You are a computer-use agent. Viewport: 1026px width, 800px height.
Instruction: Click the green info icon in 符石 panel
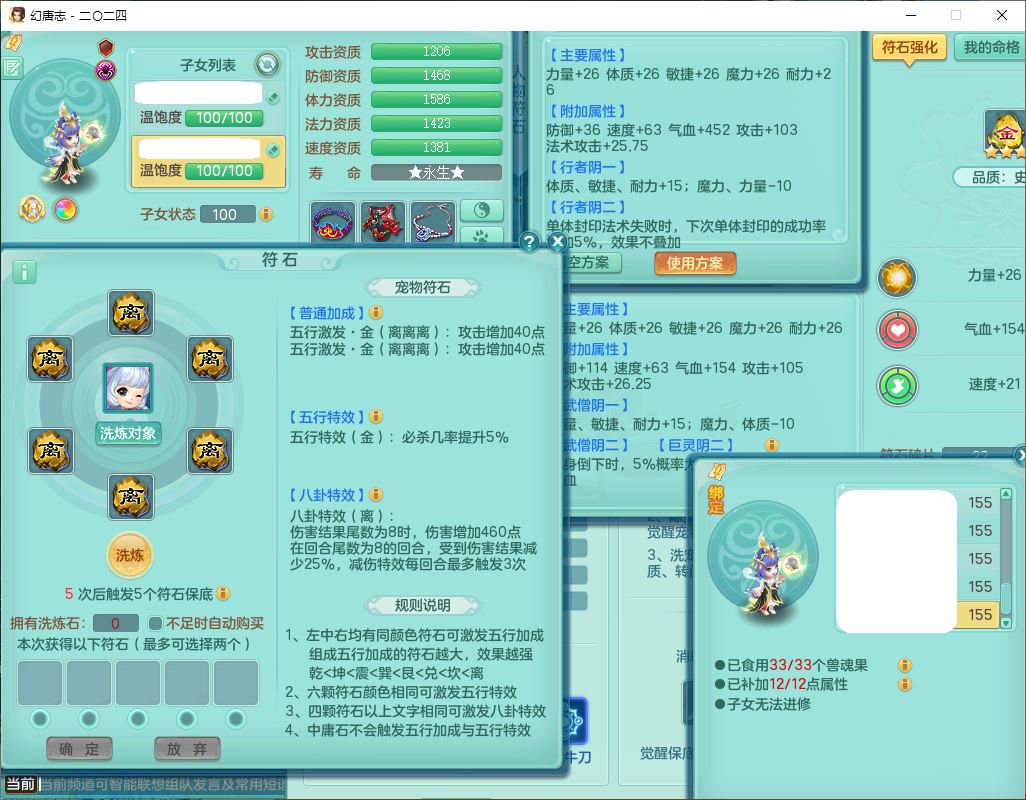(x=24, y=271)
